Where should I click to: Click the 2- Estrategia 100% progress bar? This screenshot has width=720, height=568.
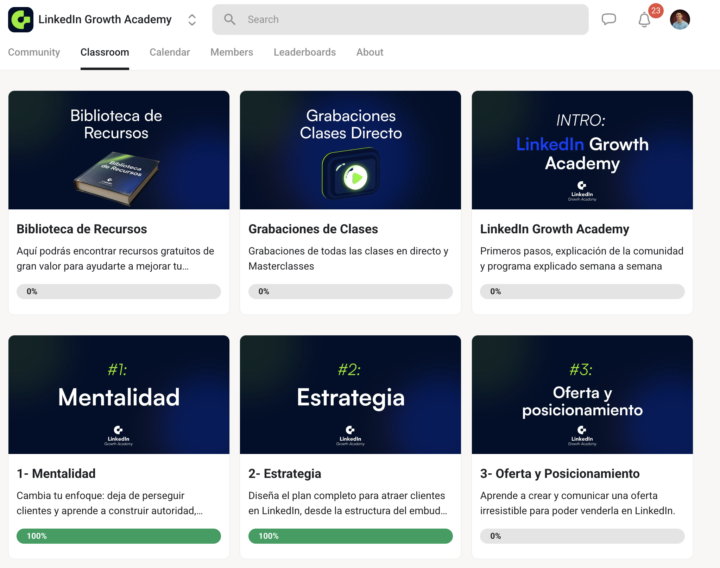tap(350, 536)
